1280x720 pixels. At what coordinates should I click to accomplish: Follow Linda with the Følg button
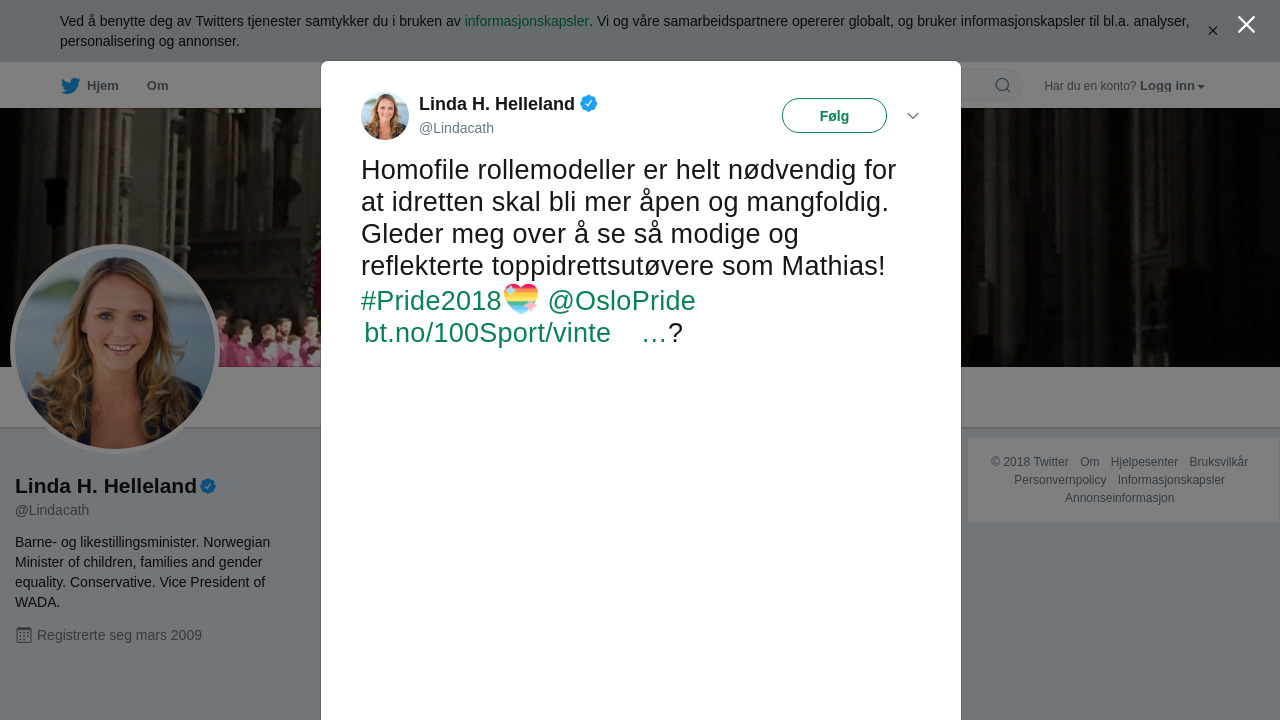834,115
